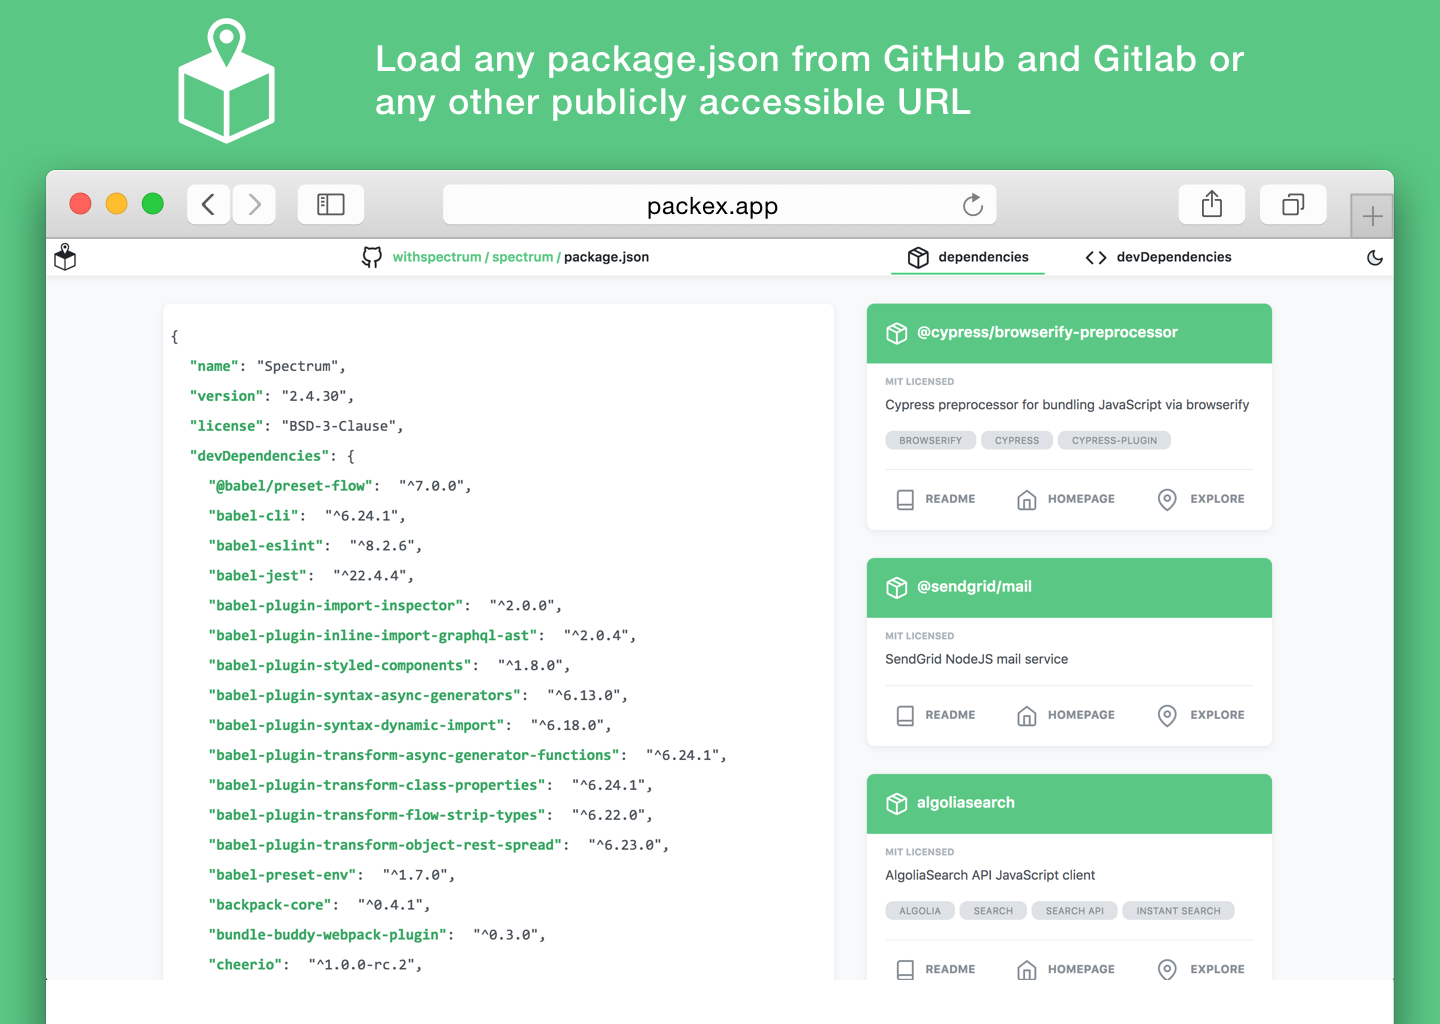Image resolution: width=1440 pixels, height=1024 pixels.
Task: Open a new tab with the plus button
Action: pos(1372,215)
